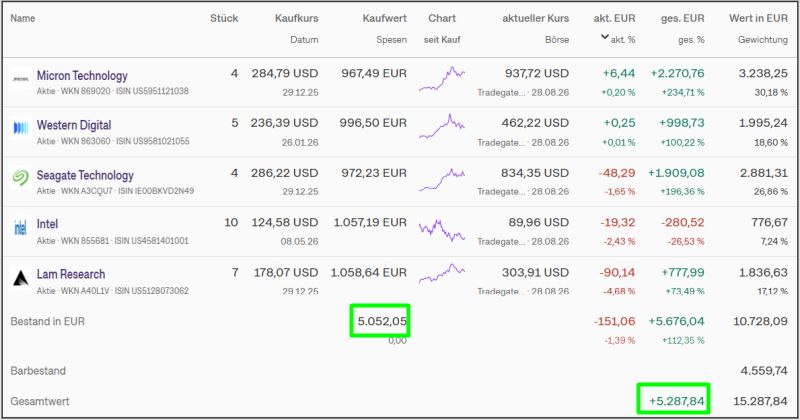The height and width of the screenshot is (420, 800).
Task: Click the Chart column header
Action: click(x=442, y=18)
